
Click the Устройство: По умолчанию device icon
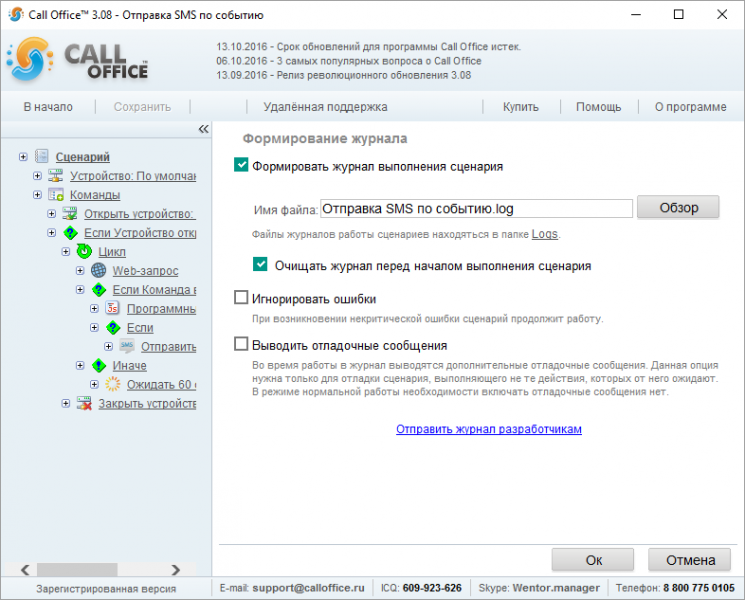56,175
